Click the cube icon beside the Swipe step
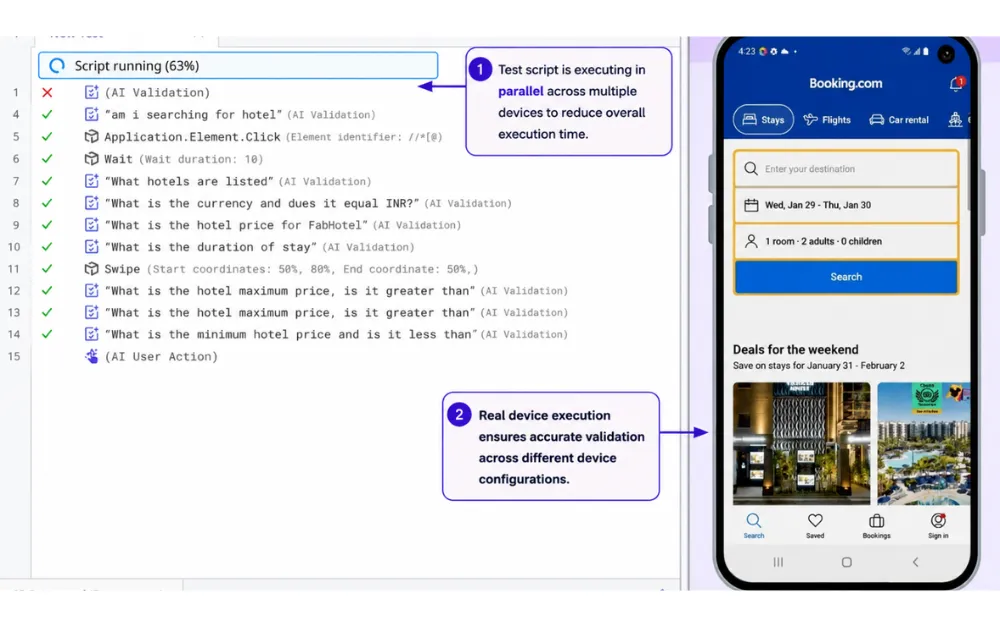The image size is (1000, 640). (91, 269)
